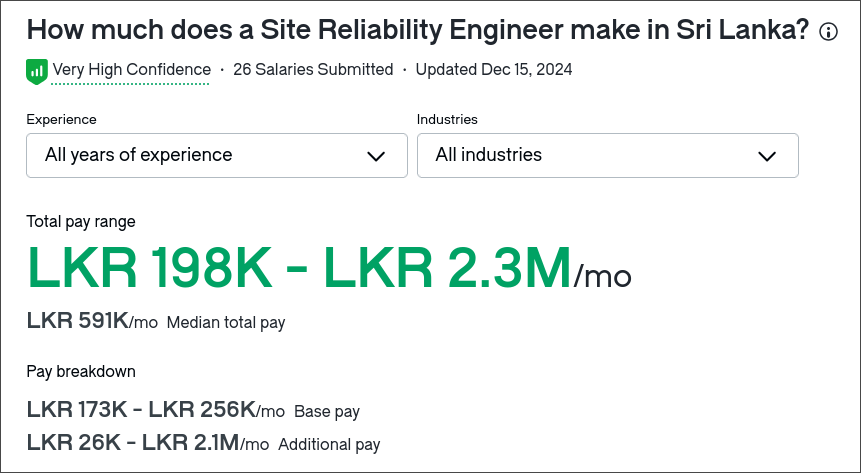Viewport: 861px width, 473px height.
Task: Click the Total pay range label
Action: (x=81, y=222)
